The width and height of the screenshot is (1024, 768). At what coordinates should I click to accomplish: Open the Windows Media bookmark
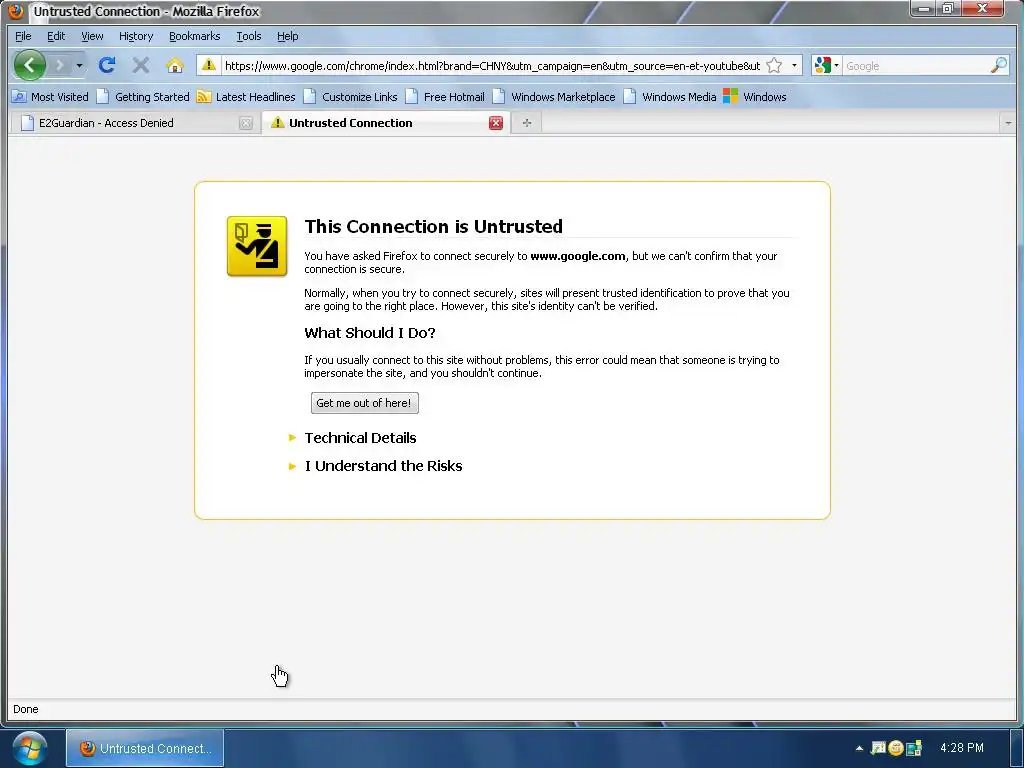[671, 97]
